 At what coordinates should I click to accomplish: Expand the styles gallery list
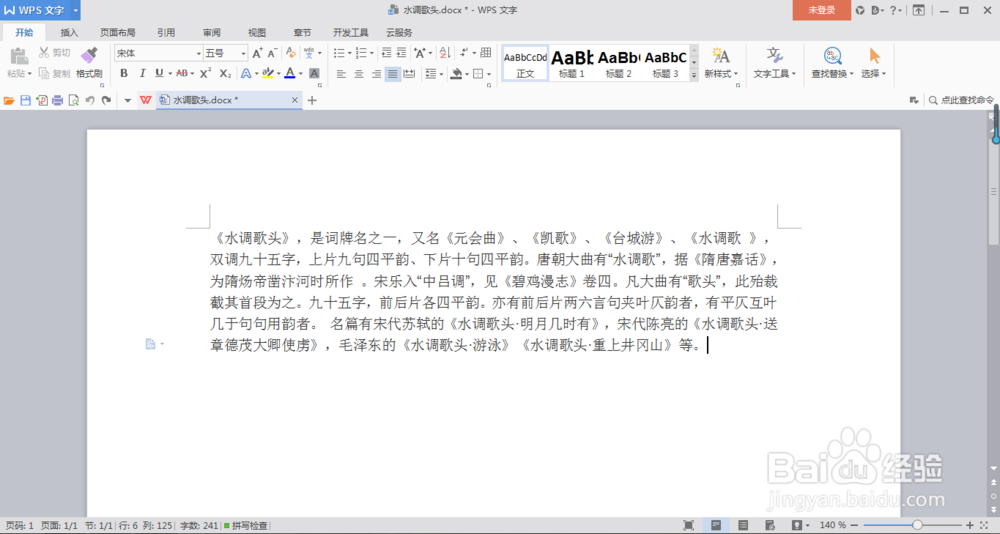pos(694,75)
